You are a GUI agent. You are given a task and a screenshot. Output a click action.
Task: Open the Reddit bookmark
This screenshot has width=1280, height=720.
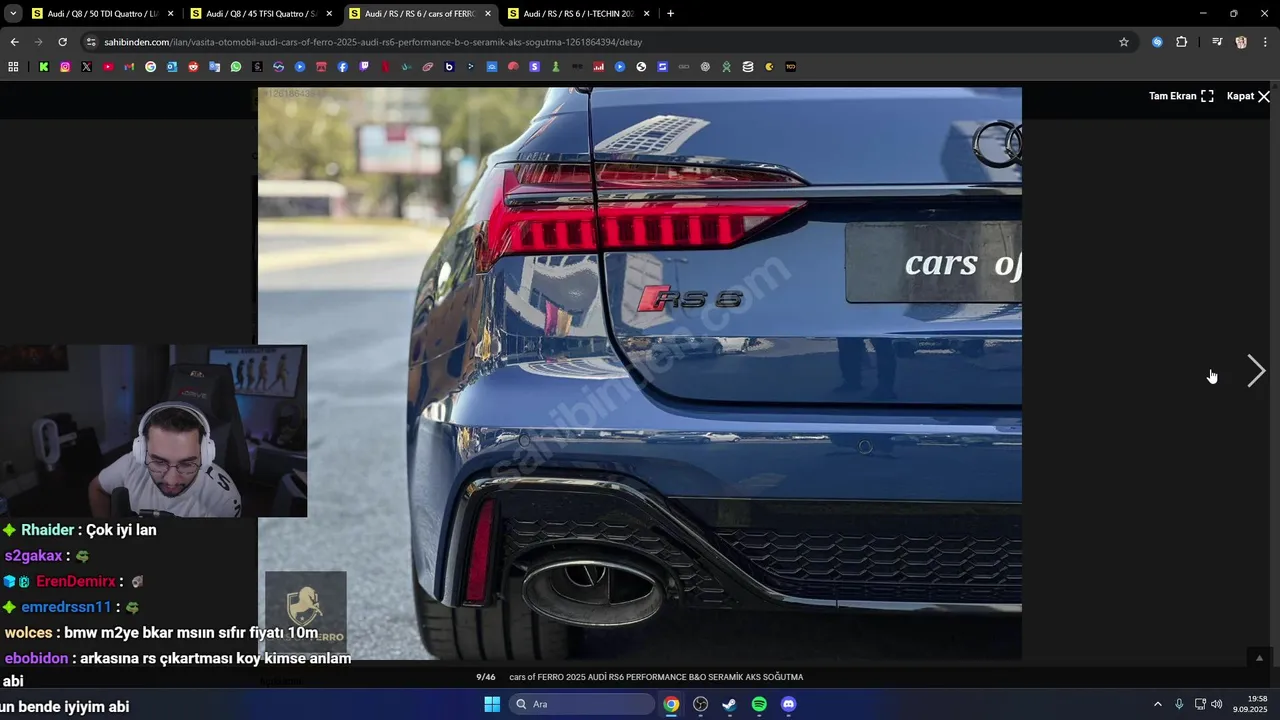(193, 67)
